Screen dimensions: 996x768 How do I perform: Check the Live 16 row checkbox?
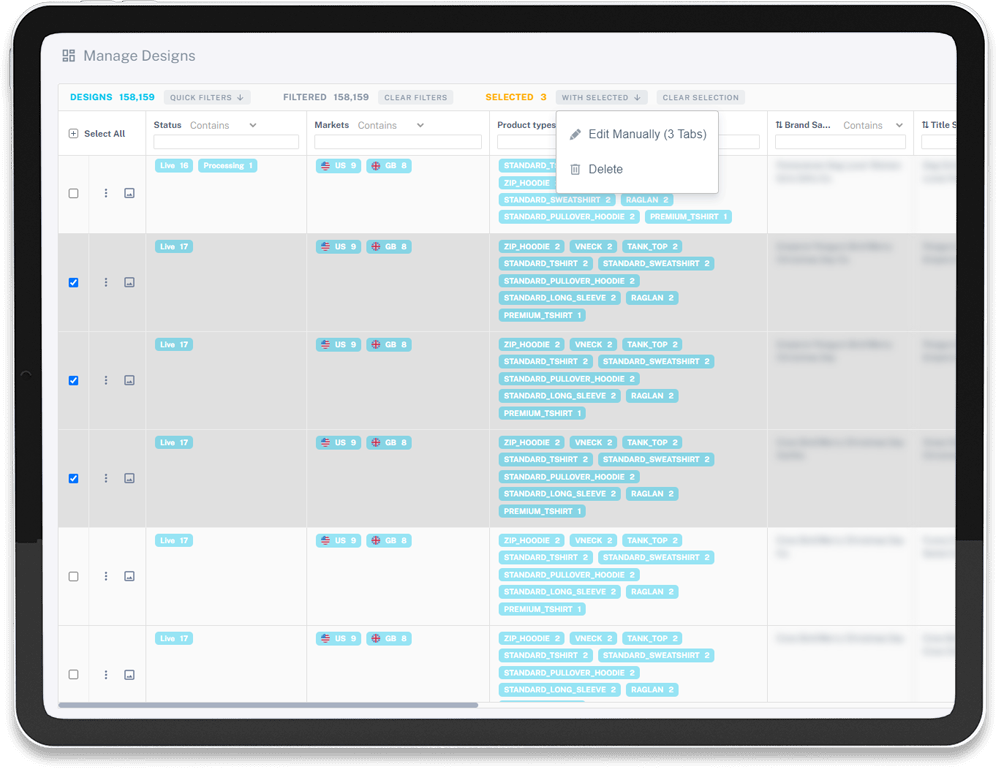coord(74,193)
